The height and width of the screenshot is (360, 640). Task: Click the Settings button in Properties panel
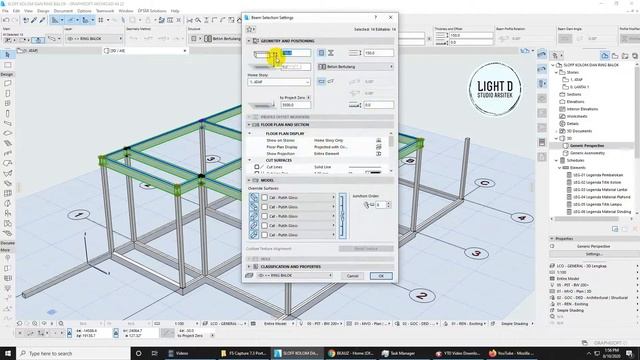coord(593,254)
